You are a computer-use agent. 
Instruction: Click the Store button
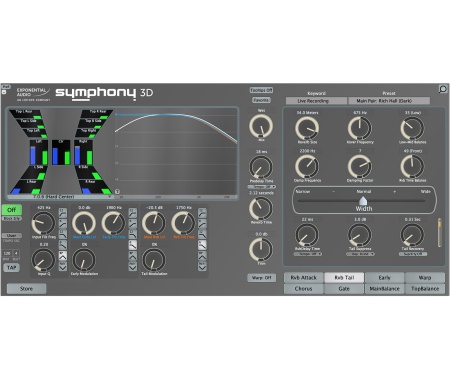tap(26, 289)
